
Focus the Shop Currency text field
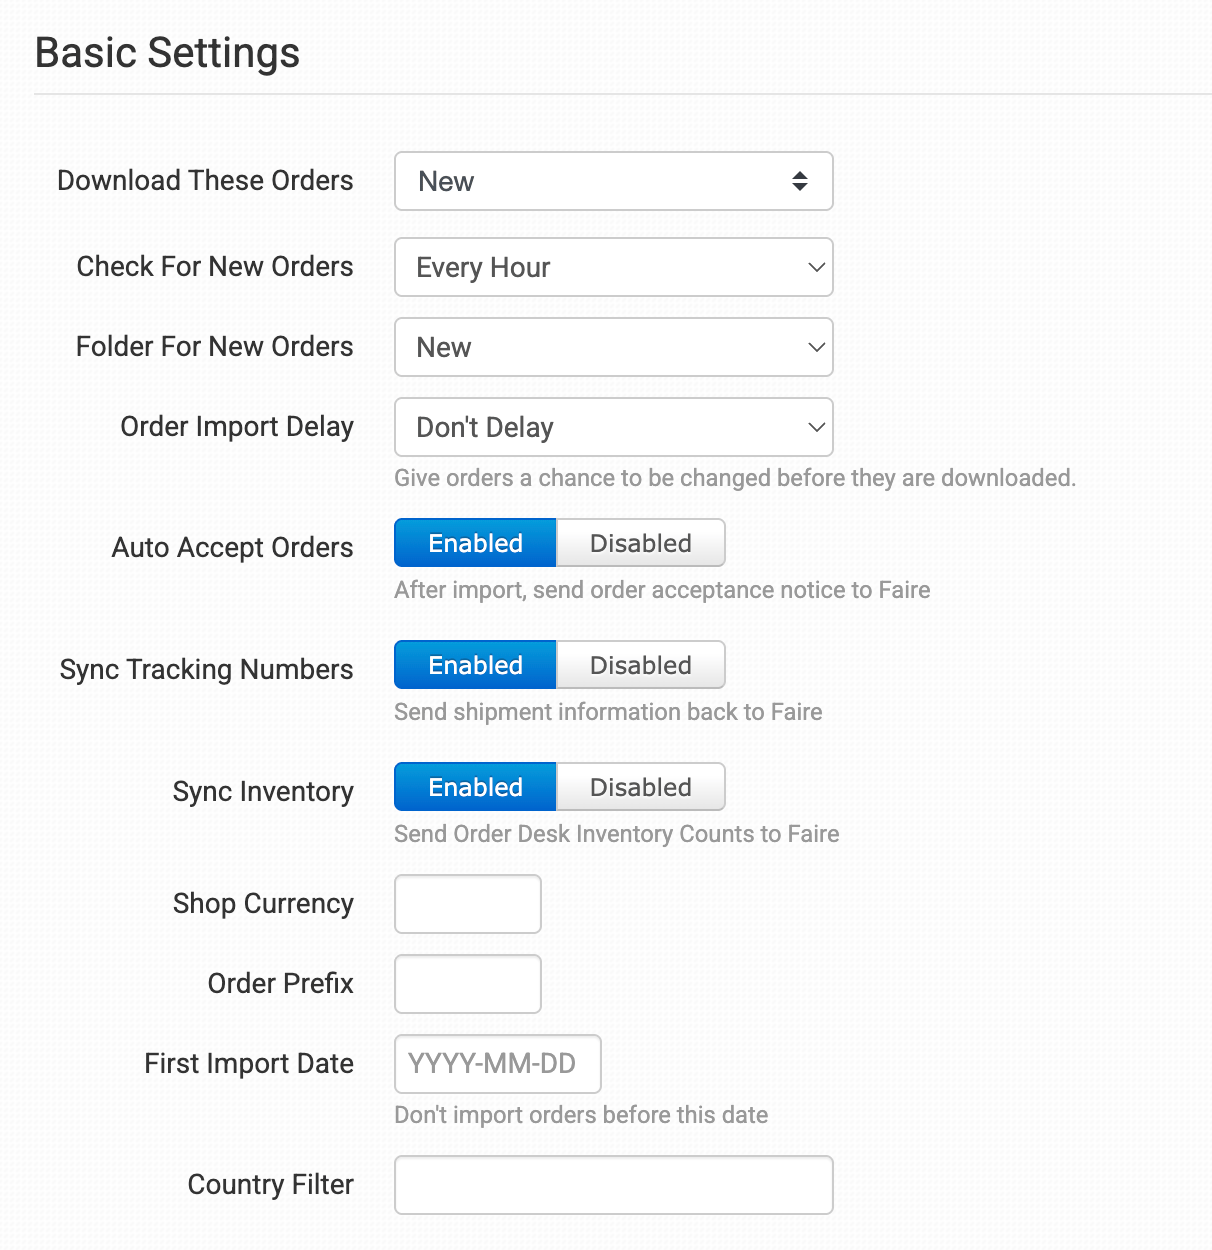pyautogui.click(x=468, y=904)
